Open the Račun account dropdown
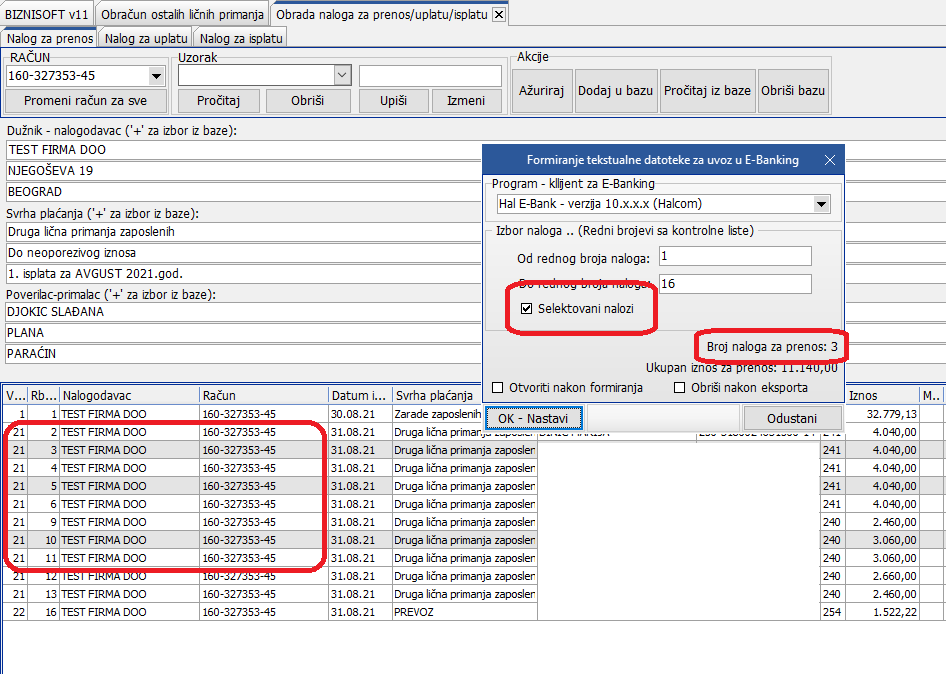946x674 pixels. 156,76
